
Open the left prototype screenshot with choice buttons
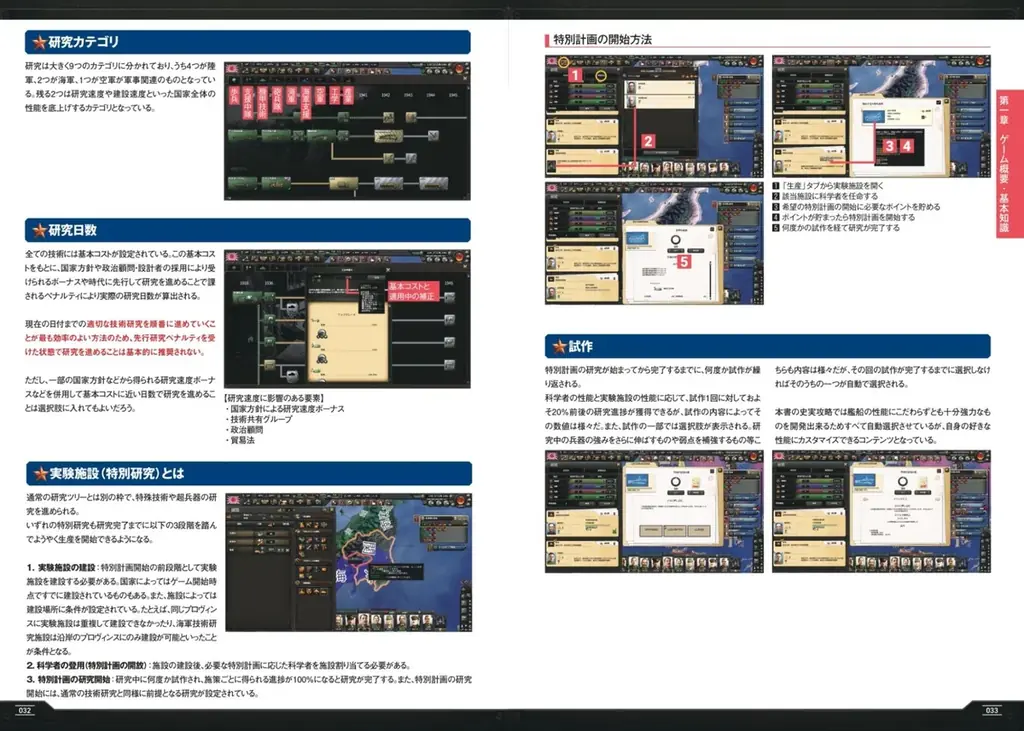click(x=654, y=512)
